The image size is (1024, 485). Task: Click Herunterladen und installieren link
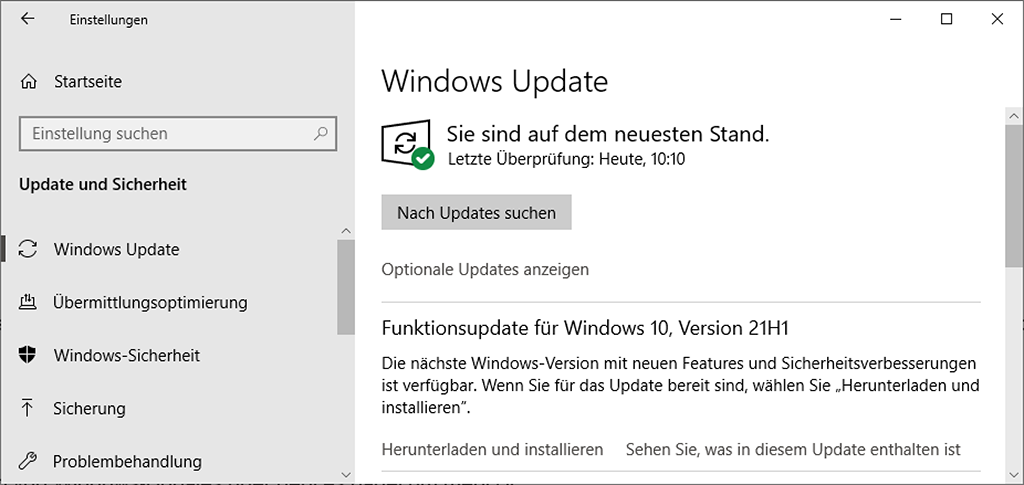493,449
